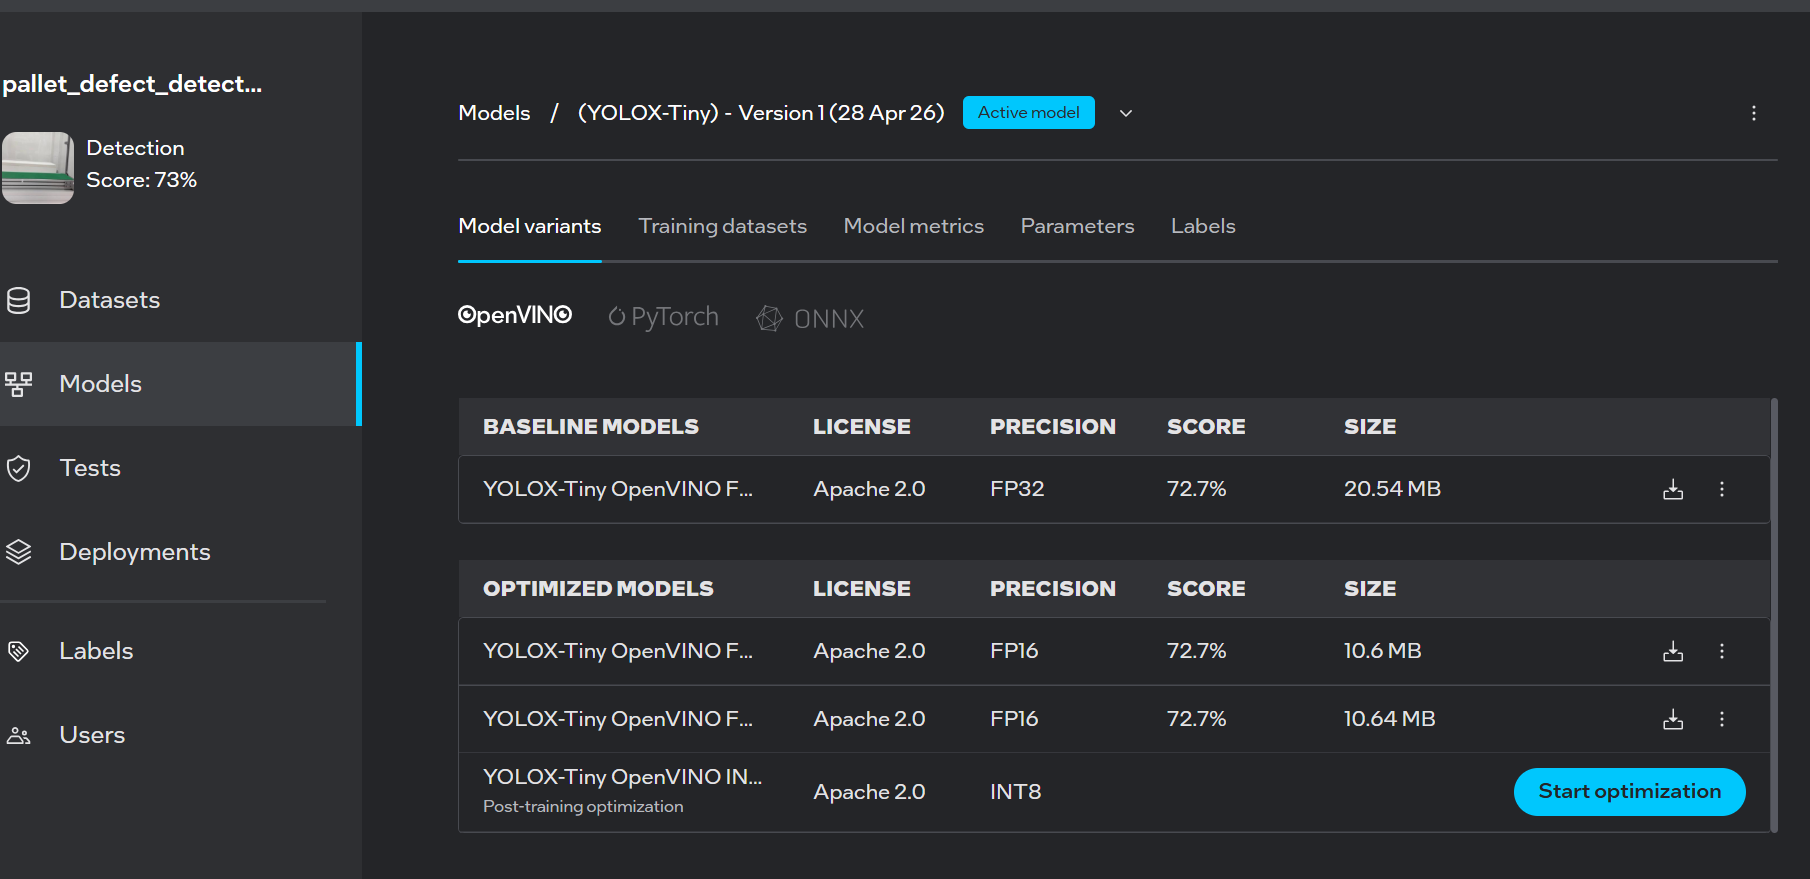Download the 10.6 MB FP16 model
Screen dimensions: 1810x879
[x=1673, y=651]
